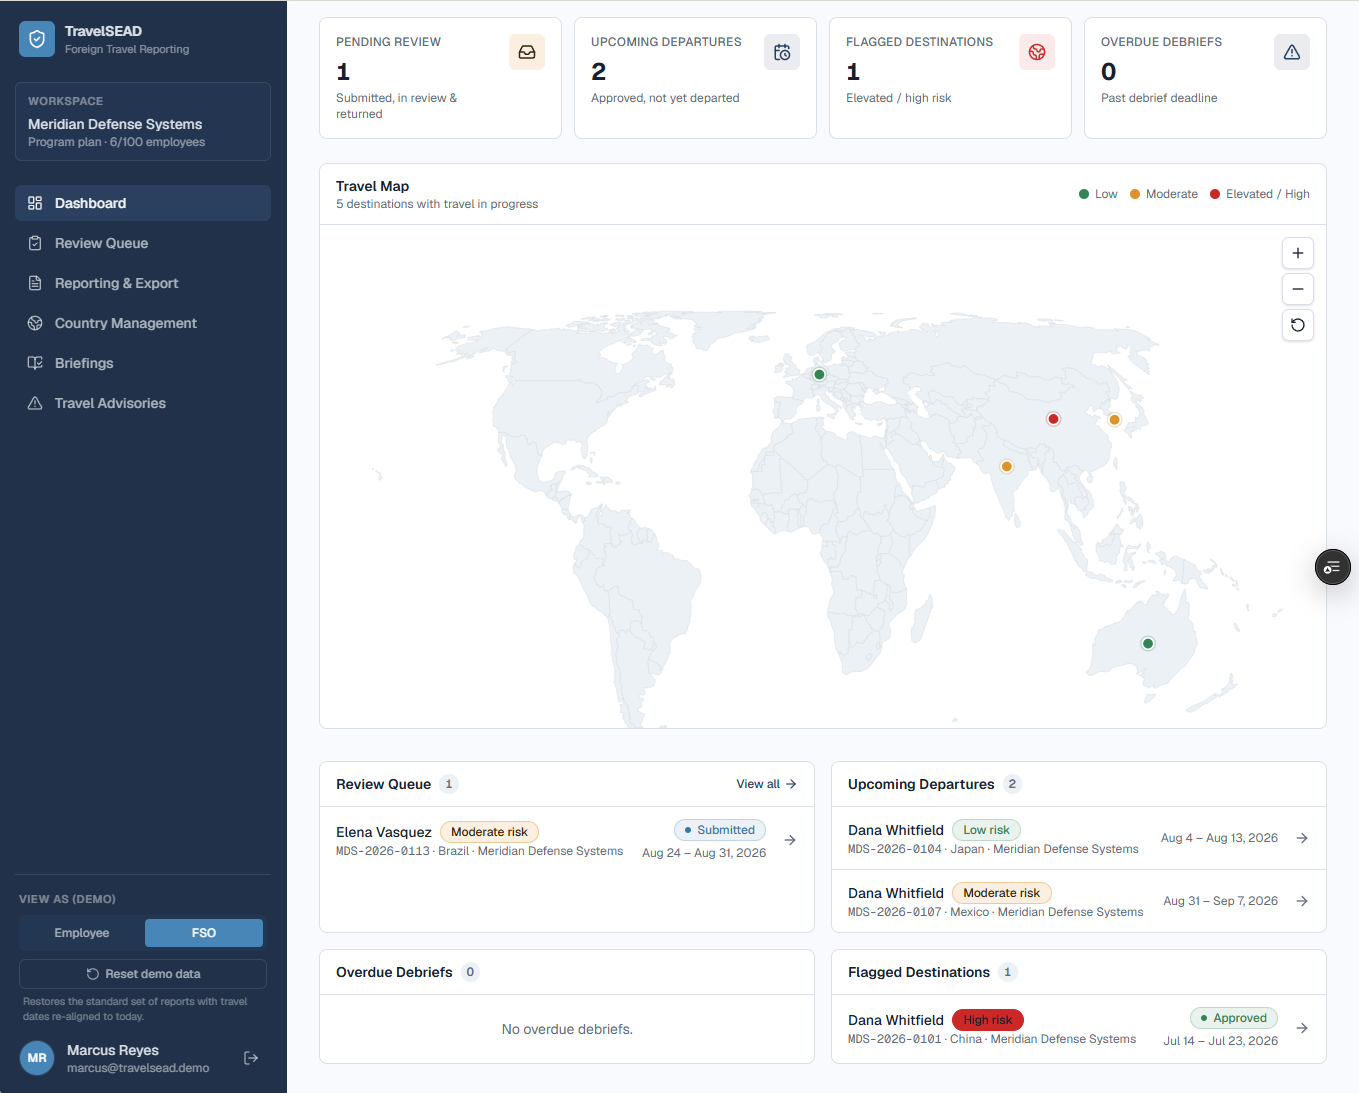The image size is (1359, 1093).
Task: Reset the travel map view
Action: click(x=1298, y=325)
